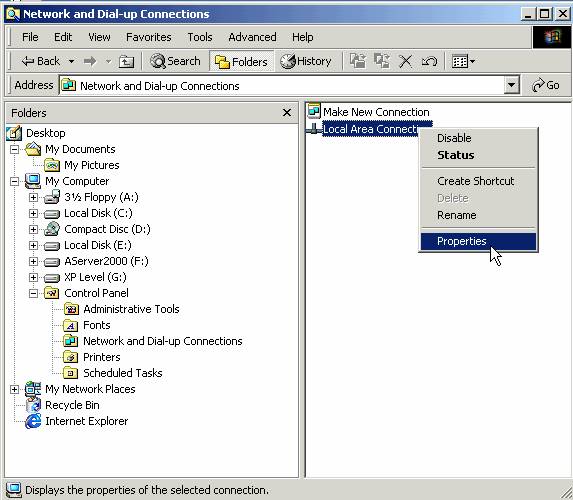
Task: Open the Advanced menu
Action: click(252, 37)
